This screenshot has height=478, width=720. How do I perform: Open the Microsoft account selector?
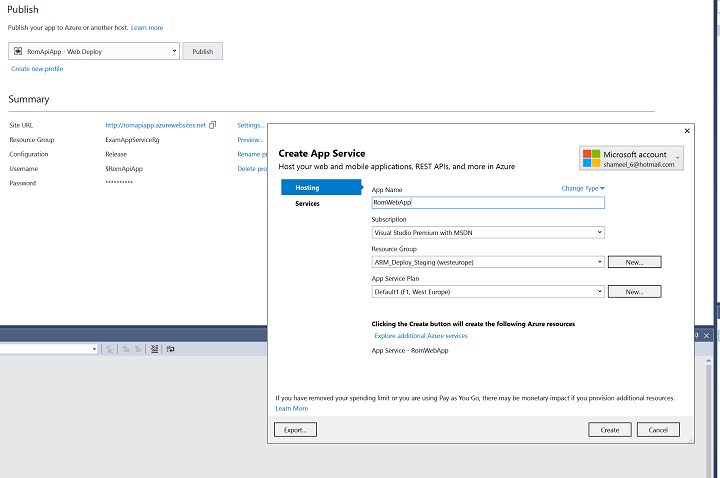[631, 158]
